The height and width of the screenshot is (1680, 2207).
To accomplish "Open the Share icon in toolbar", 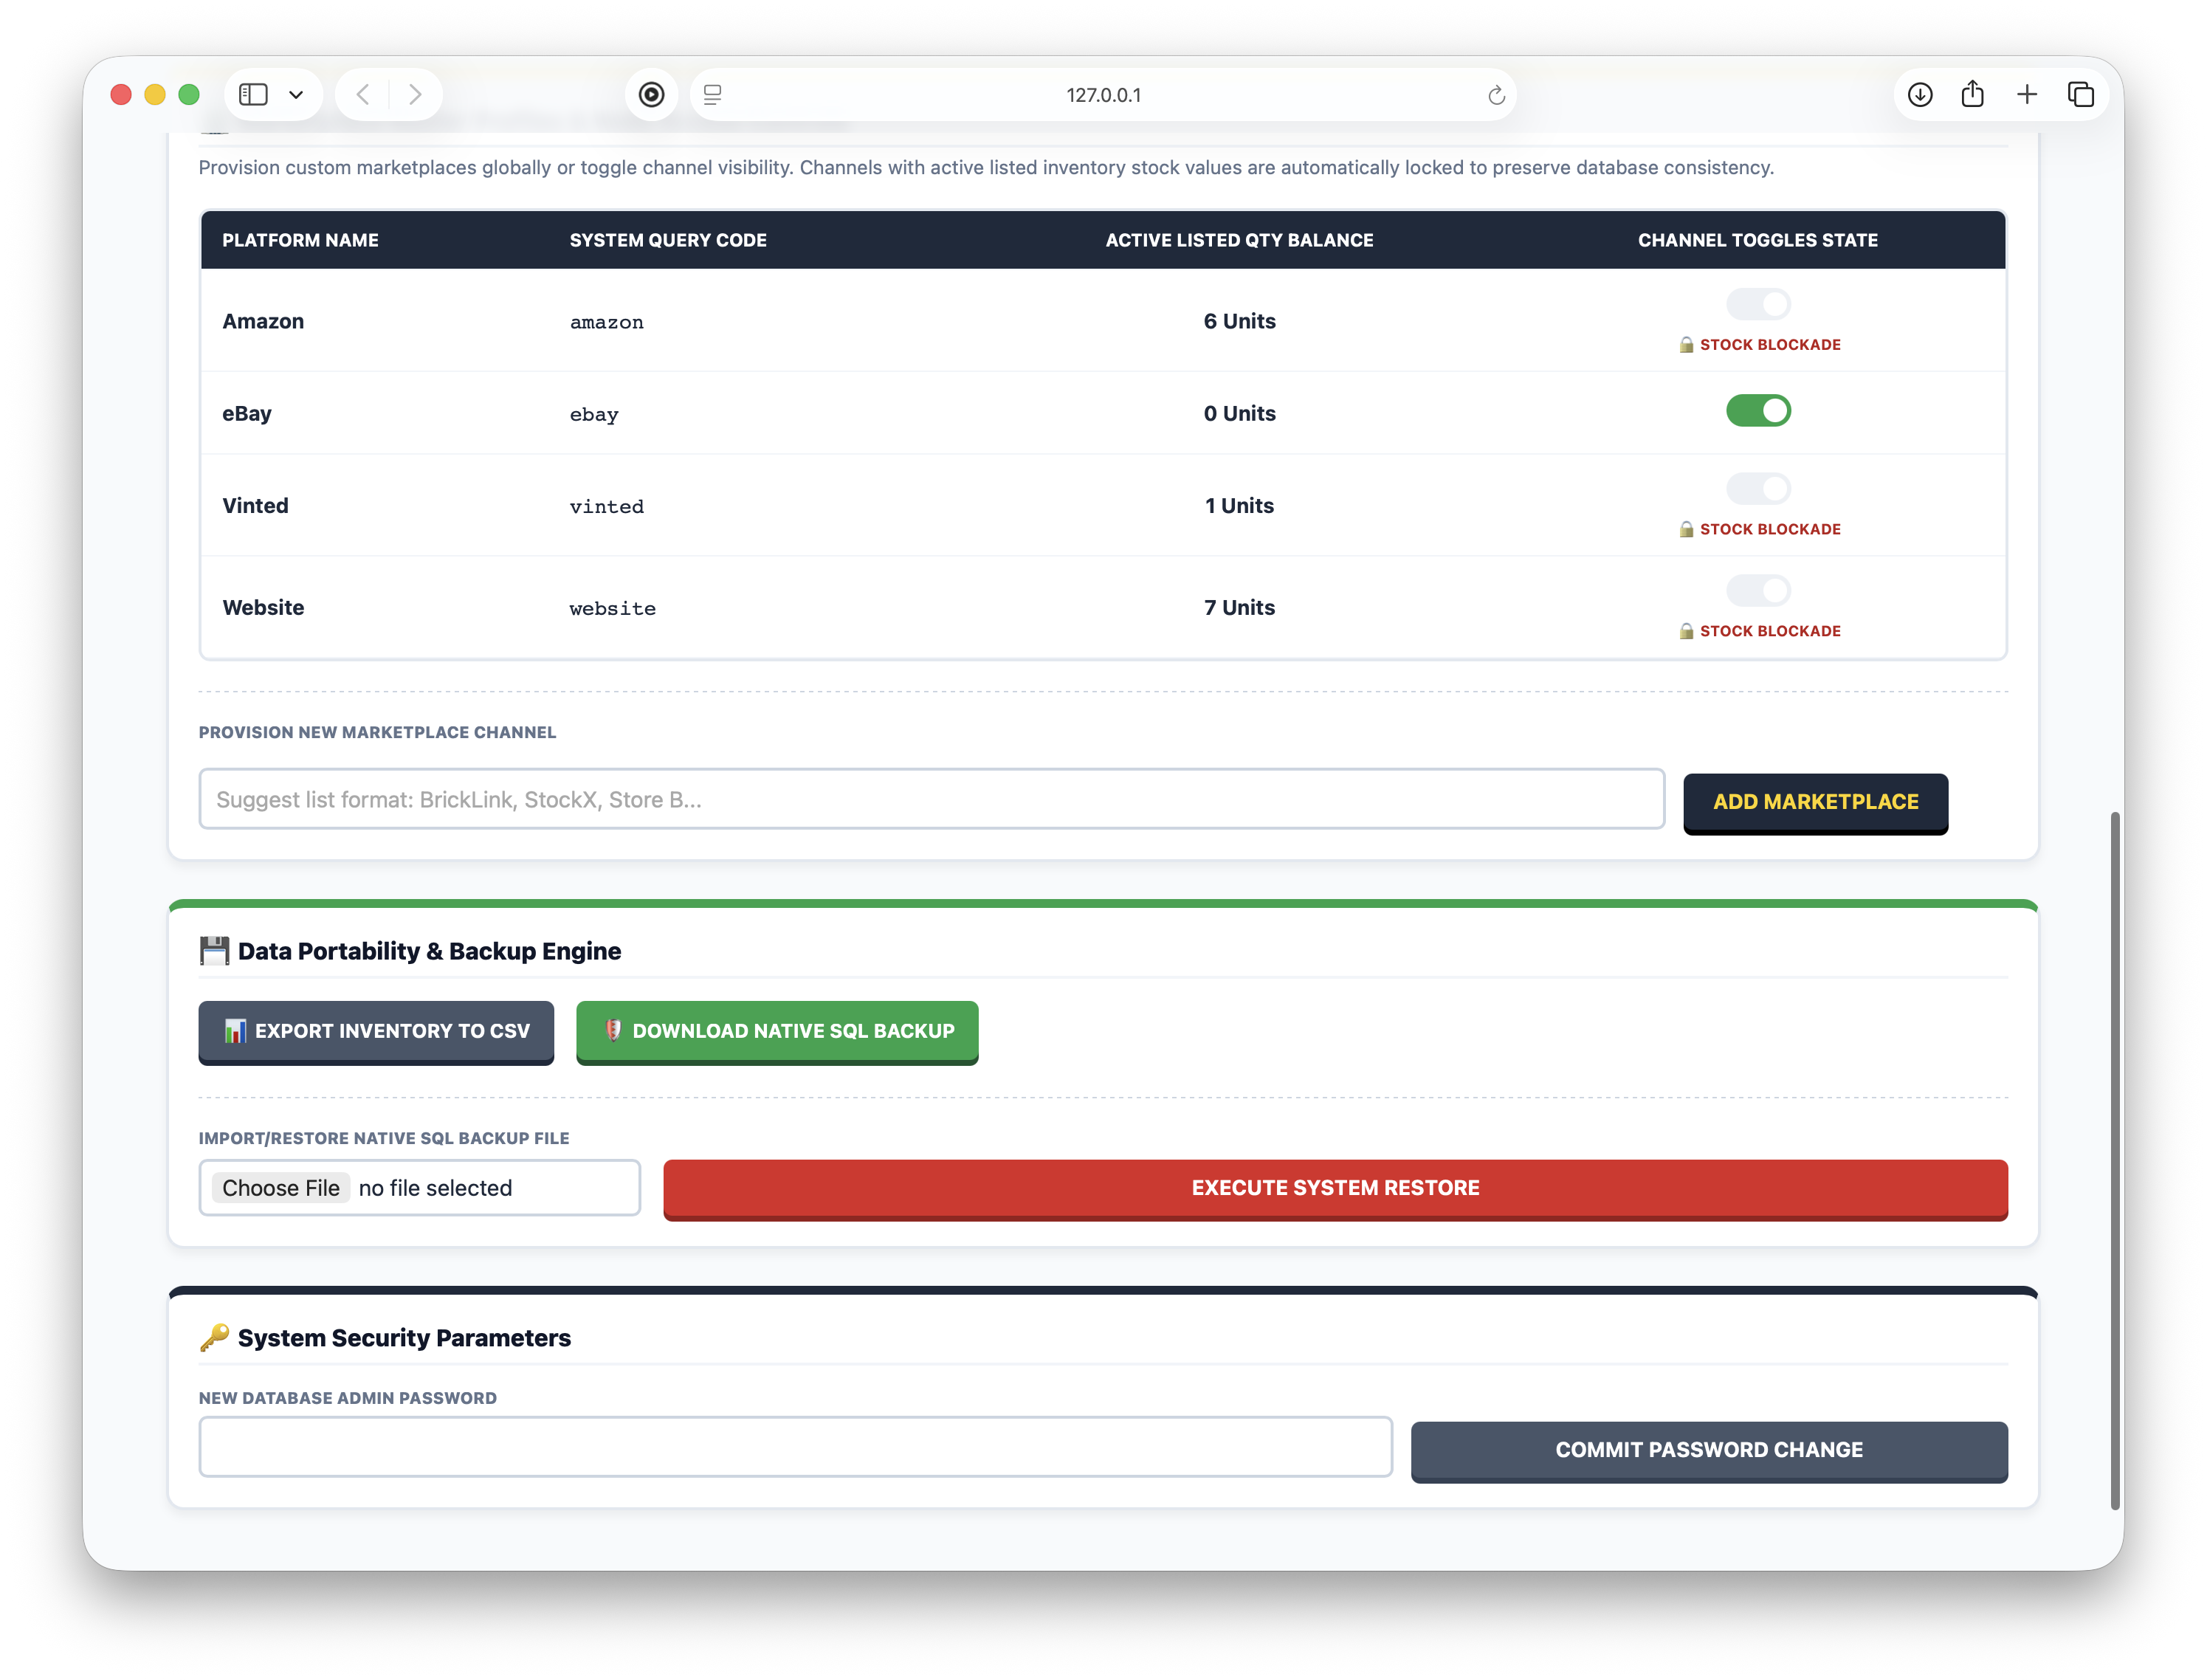I will click(x=1972, y=94).
